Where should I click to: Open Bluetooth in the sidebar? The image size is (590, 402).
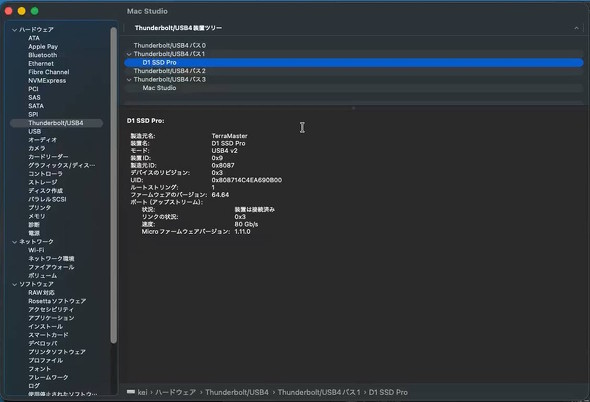click(x=43, y=55)
